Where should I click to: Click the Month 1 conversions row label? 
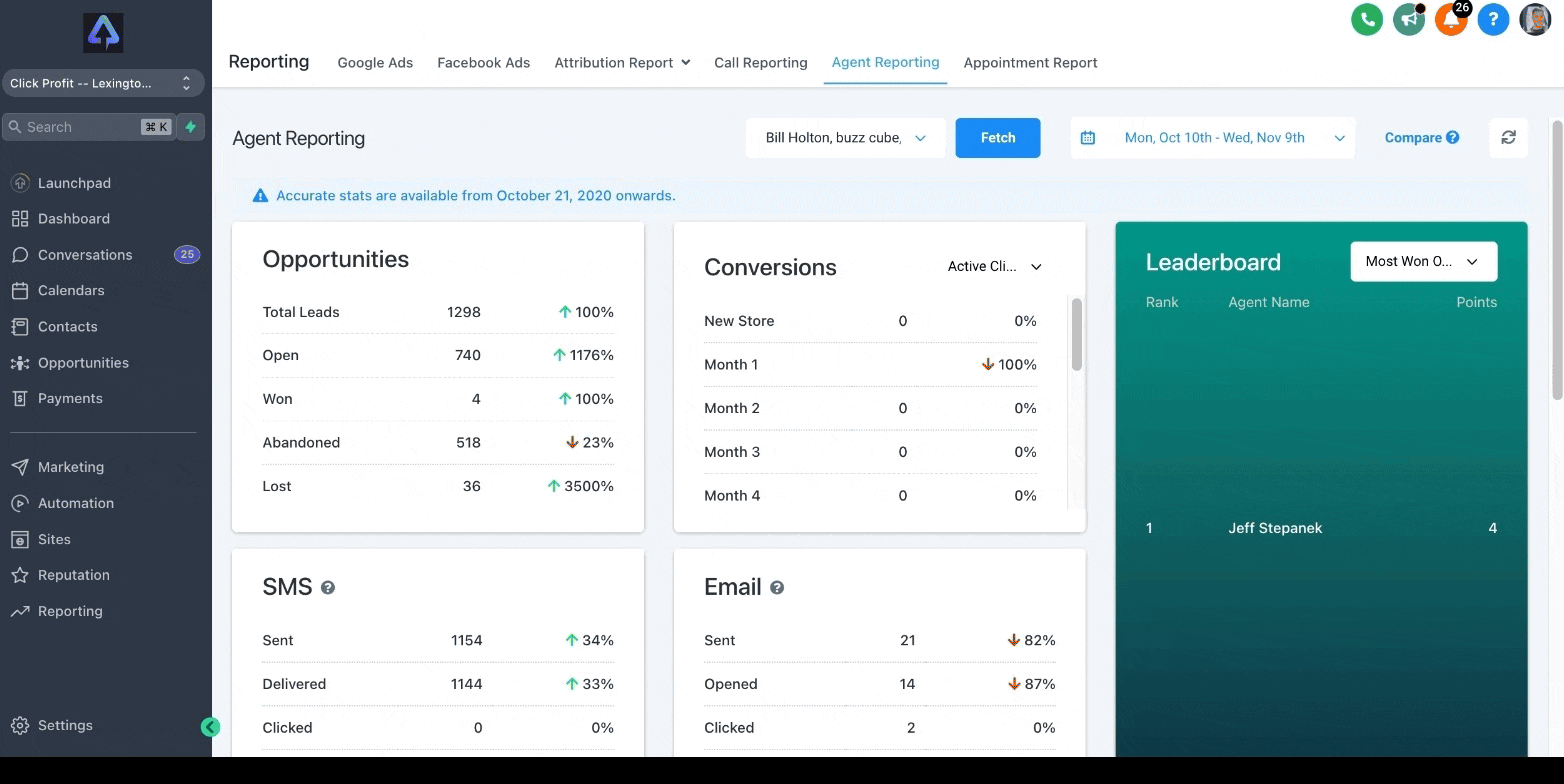[731, 364]
